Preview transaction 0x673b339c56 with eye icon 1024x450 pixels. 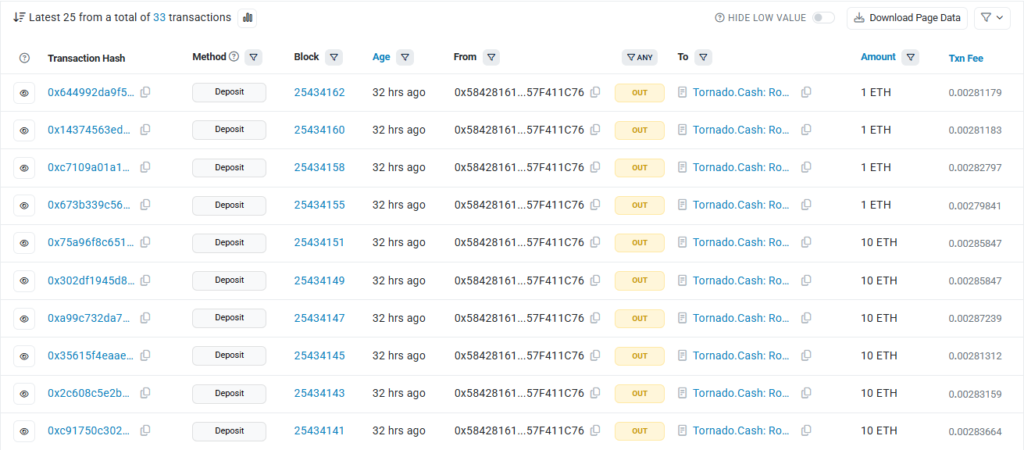point(24,206)
